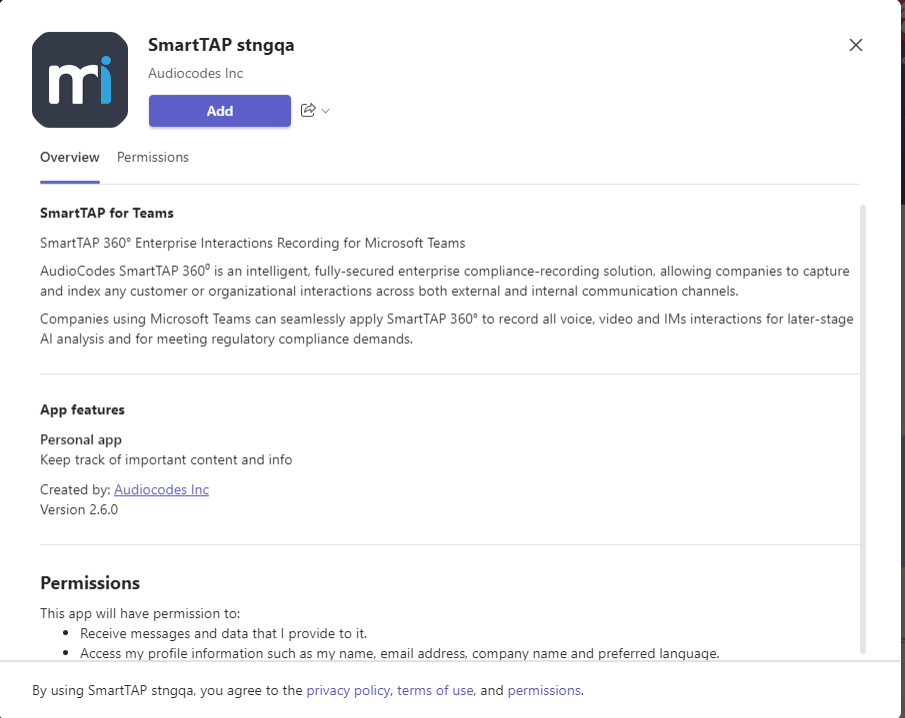
Task: Select the Overview tab
Action: [70, 158]
